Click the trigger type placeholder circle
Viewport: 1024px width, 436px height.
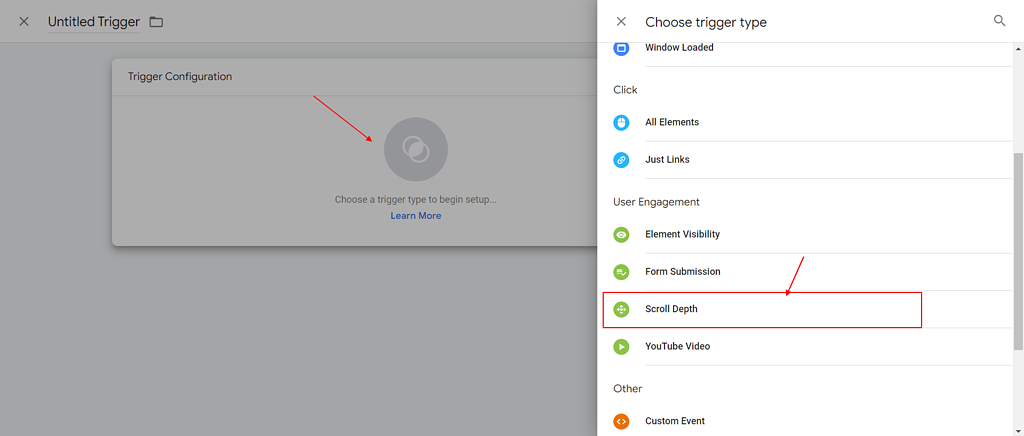(x=415, y=150)
